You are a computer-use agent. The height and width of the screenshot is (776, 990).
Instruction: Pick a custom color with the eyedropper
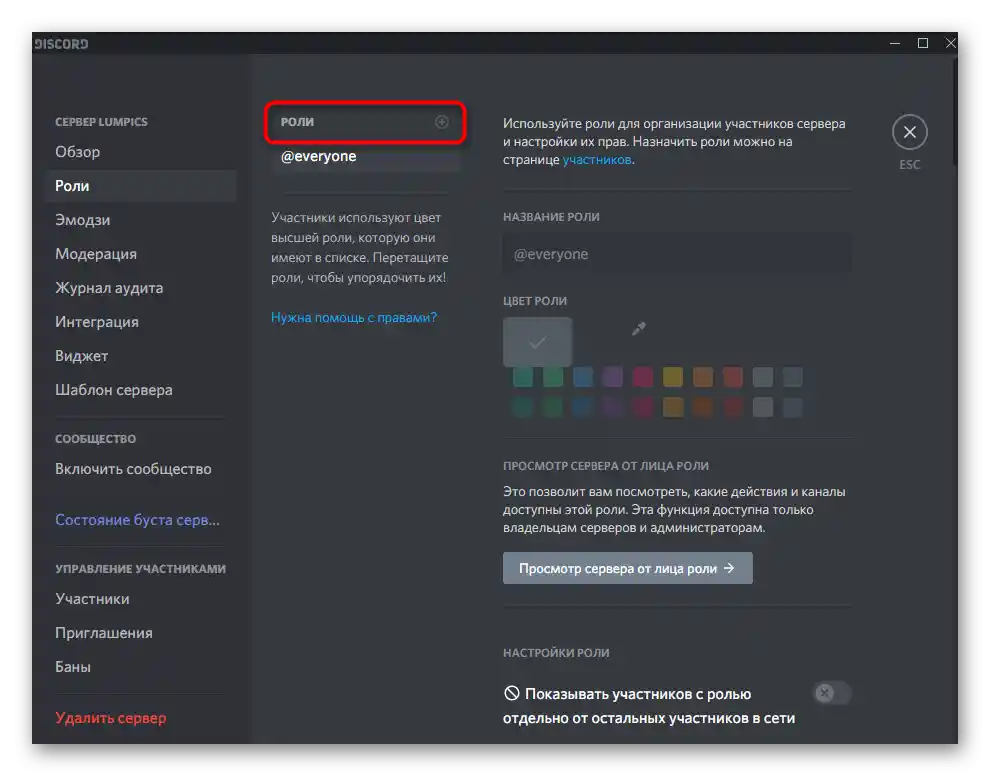coord(639,328)
